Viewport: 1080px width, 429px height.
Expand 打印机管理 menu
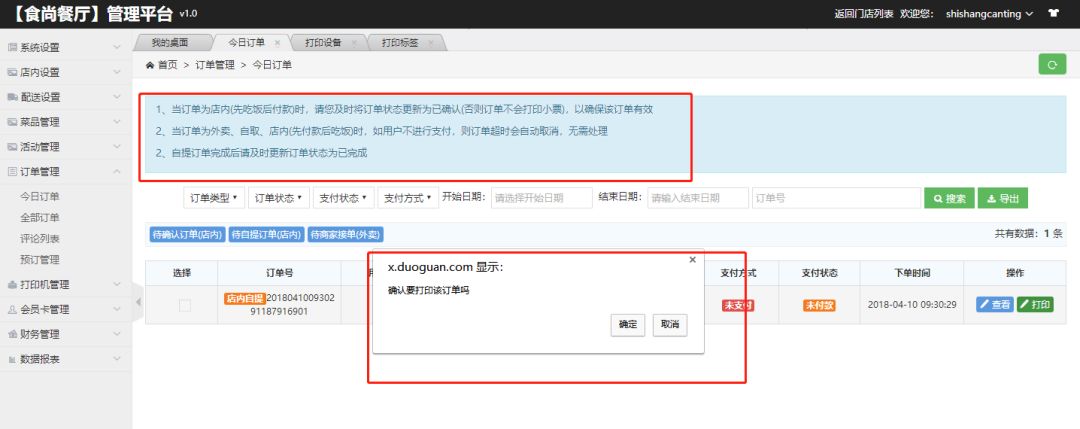tap(65, 284)
